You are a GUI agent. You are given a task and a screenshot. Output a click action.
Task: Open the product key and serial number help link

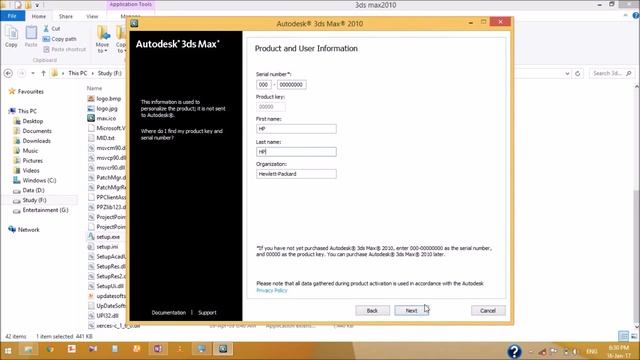182,134
